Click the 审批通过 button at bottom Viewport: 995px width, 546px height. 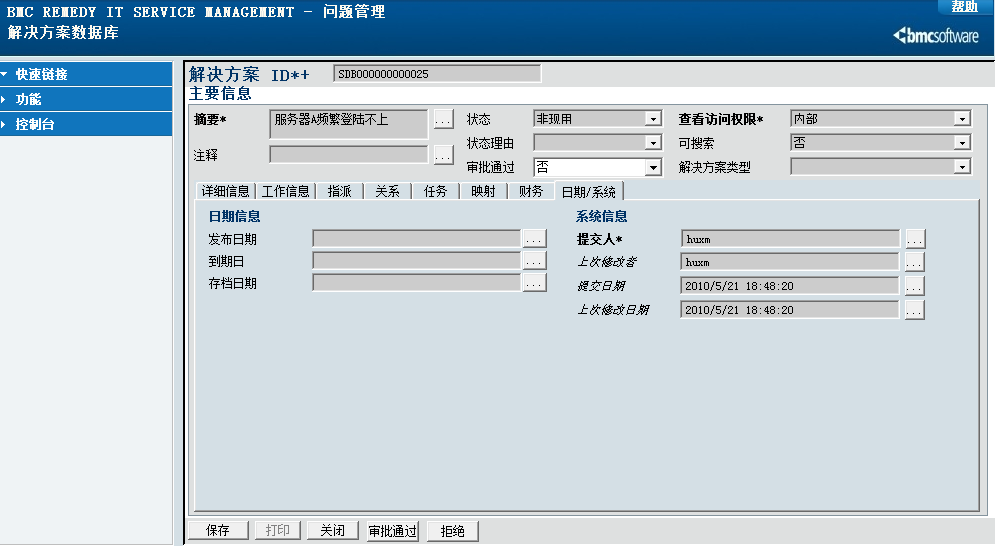coord(393,531)
